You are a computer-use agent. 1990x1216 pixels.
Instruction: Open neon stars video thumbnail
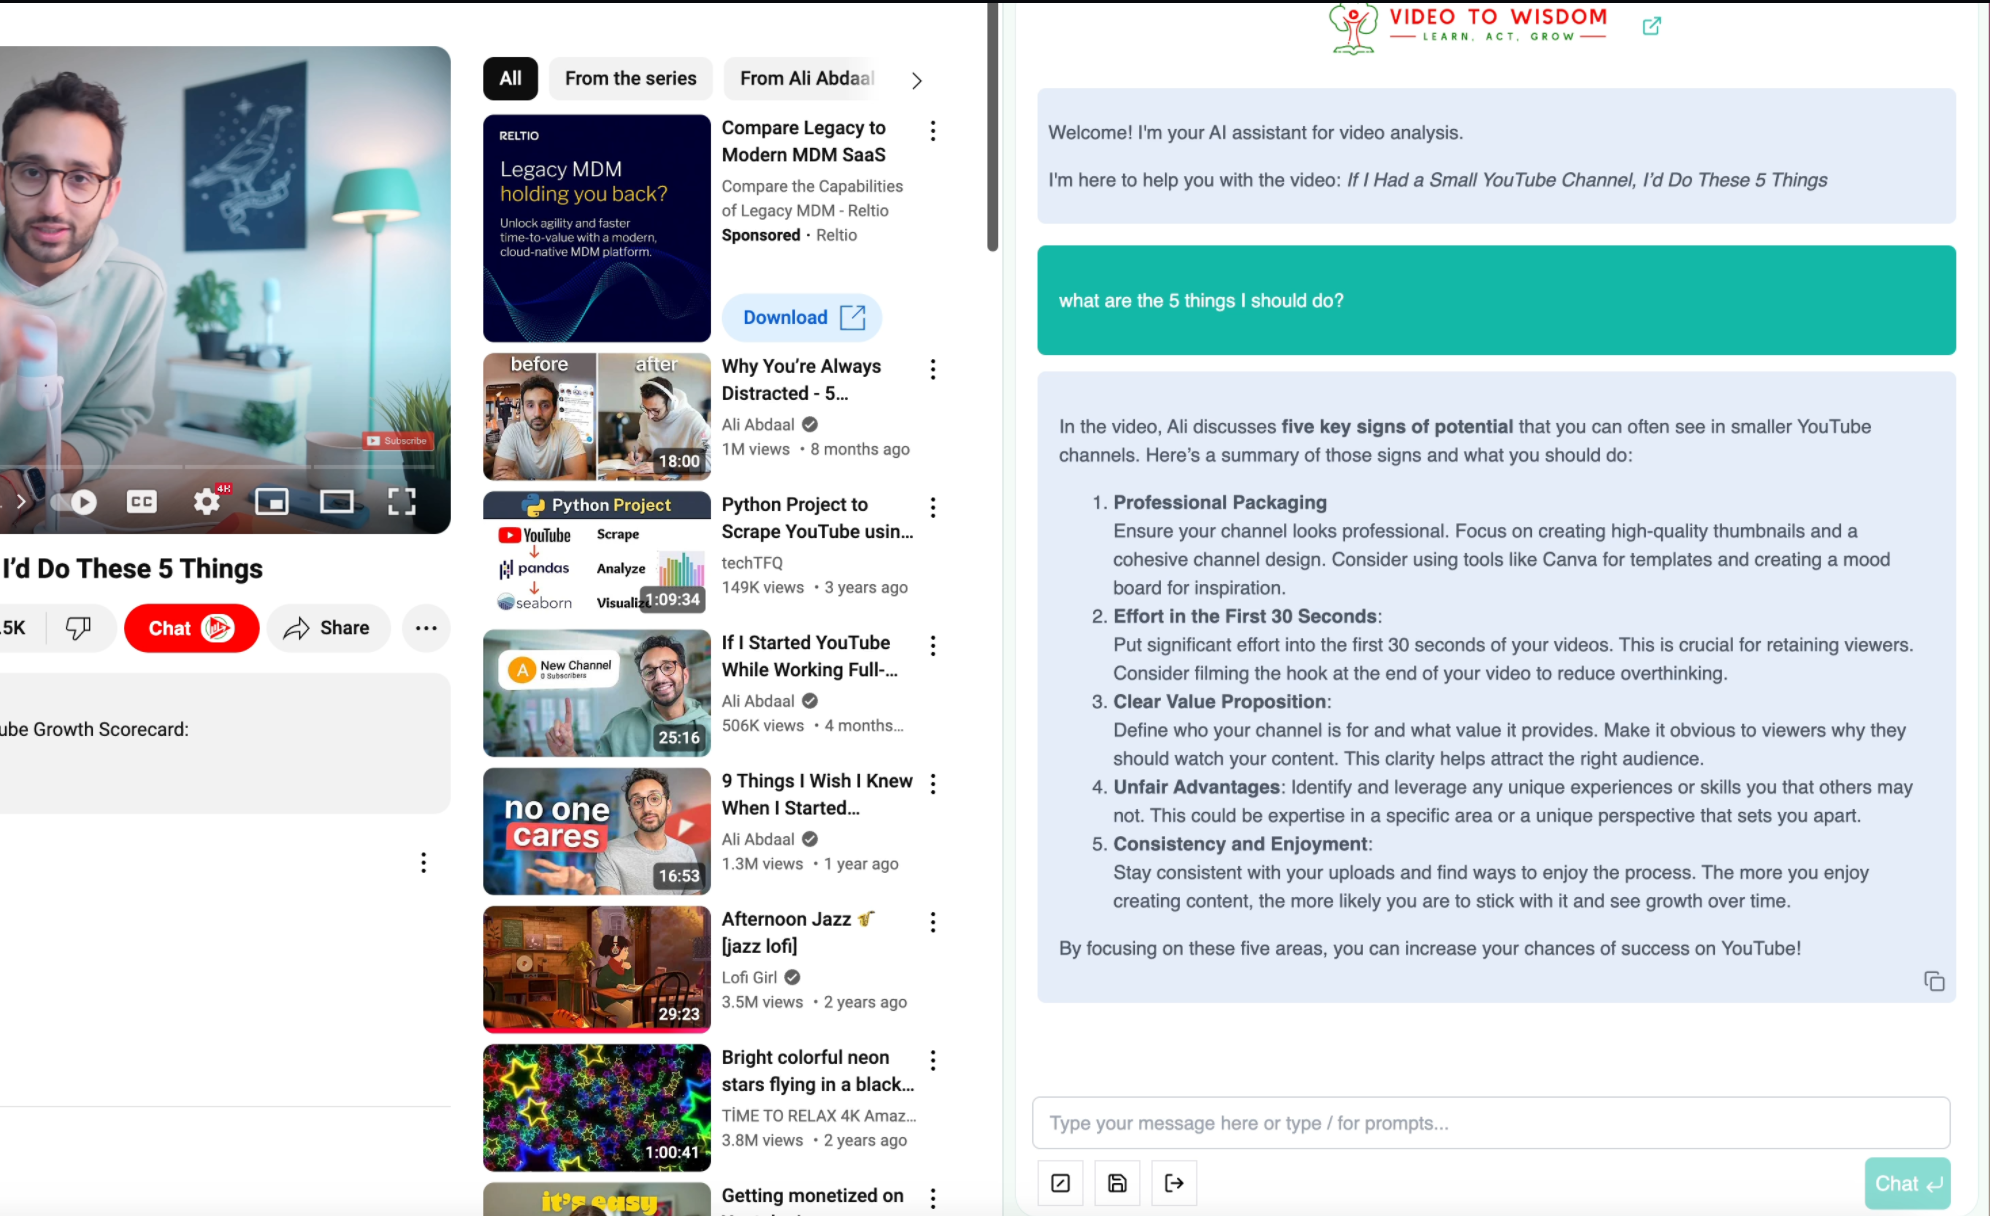pos(597,1107)
